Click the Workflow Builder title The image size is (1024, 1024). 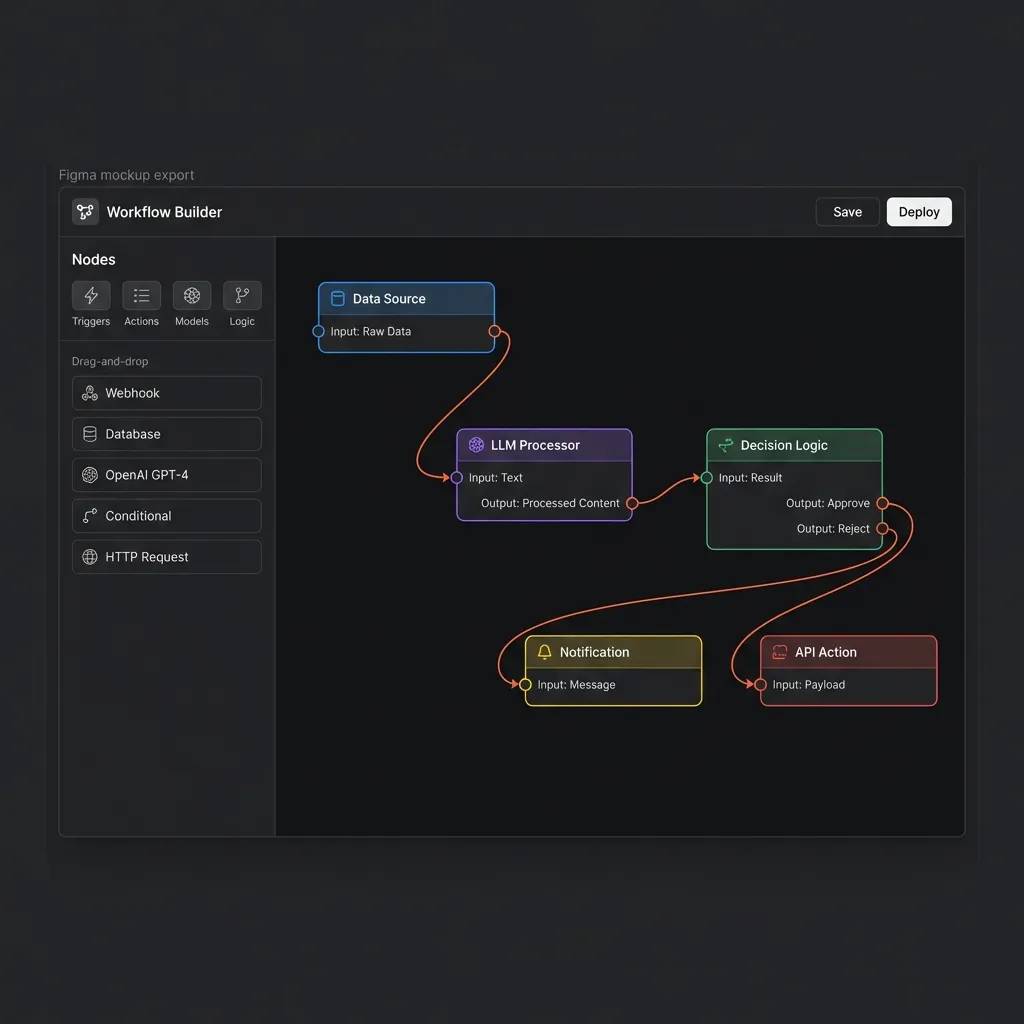point(164,212)
